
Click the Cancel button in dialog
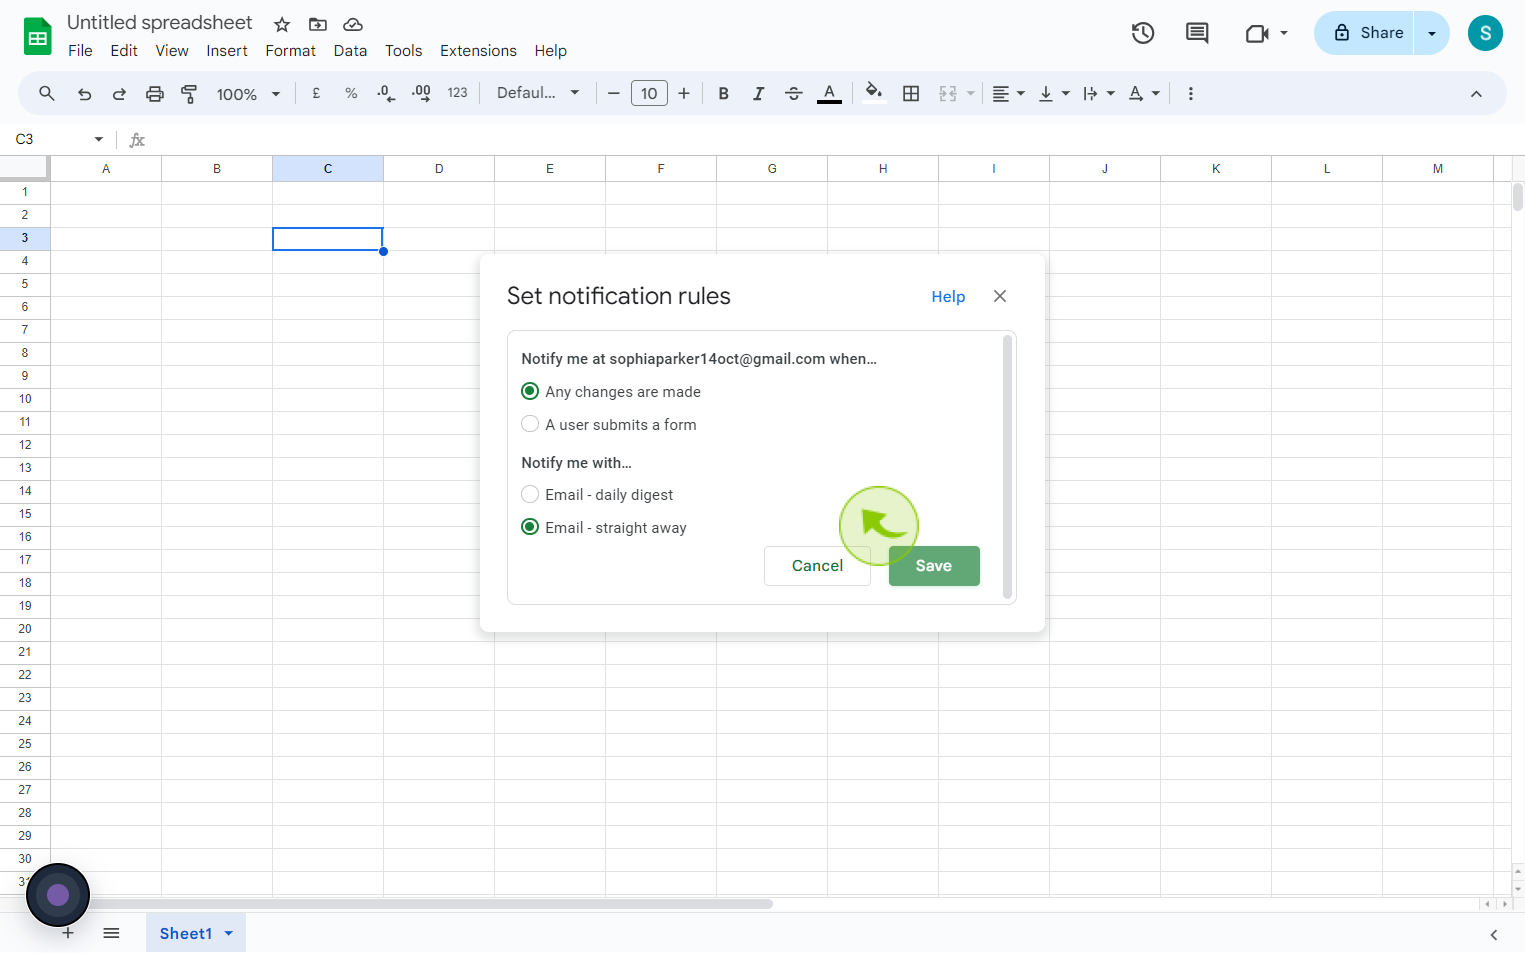(817, 565)
